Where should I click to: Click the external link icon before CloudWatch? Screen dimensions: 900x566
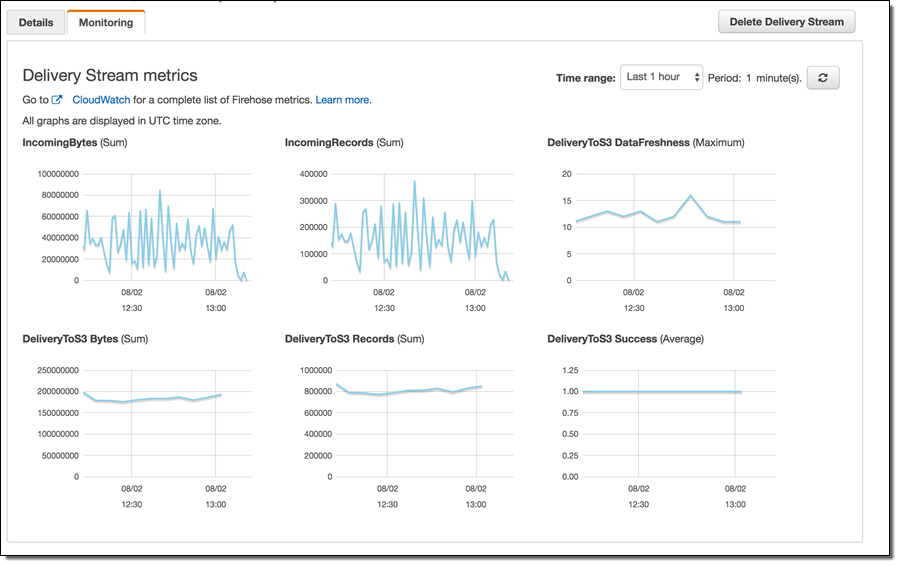58,100
